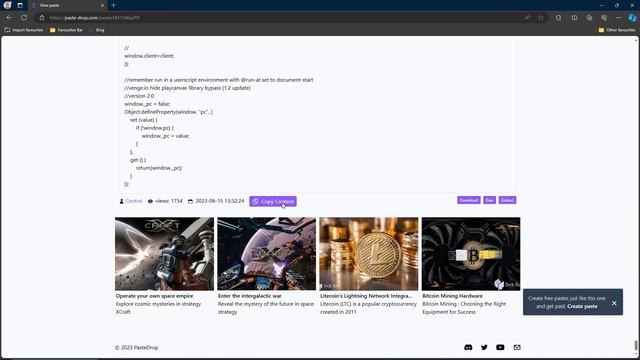Select the View paste tab
Image resolution: width=640 pixels, height=360 pixels.
click(67, 5)
